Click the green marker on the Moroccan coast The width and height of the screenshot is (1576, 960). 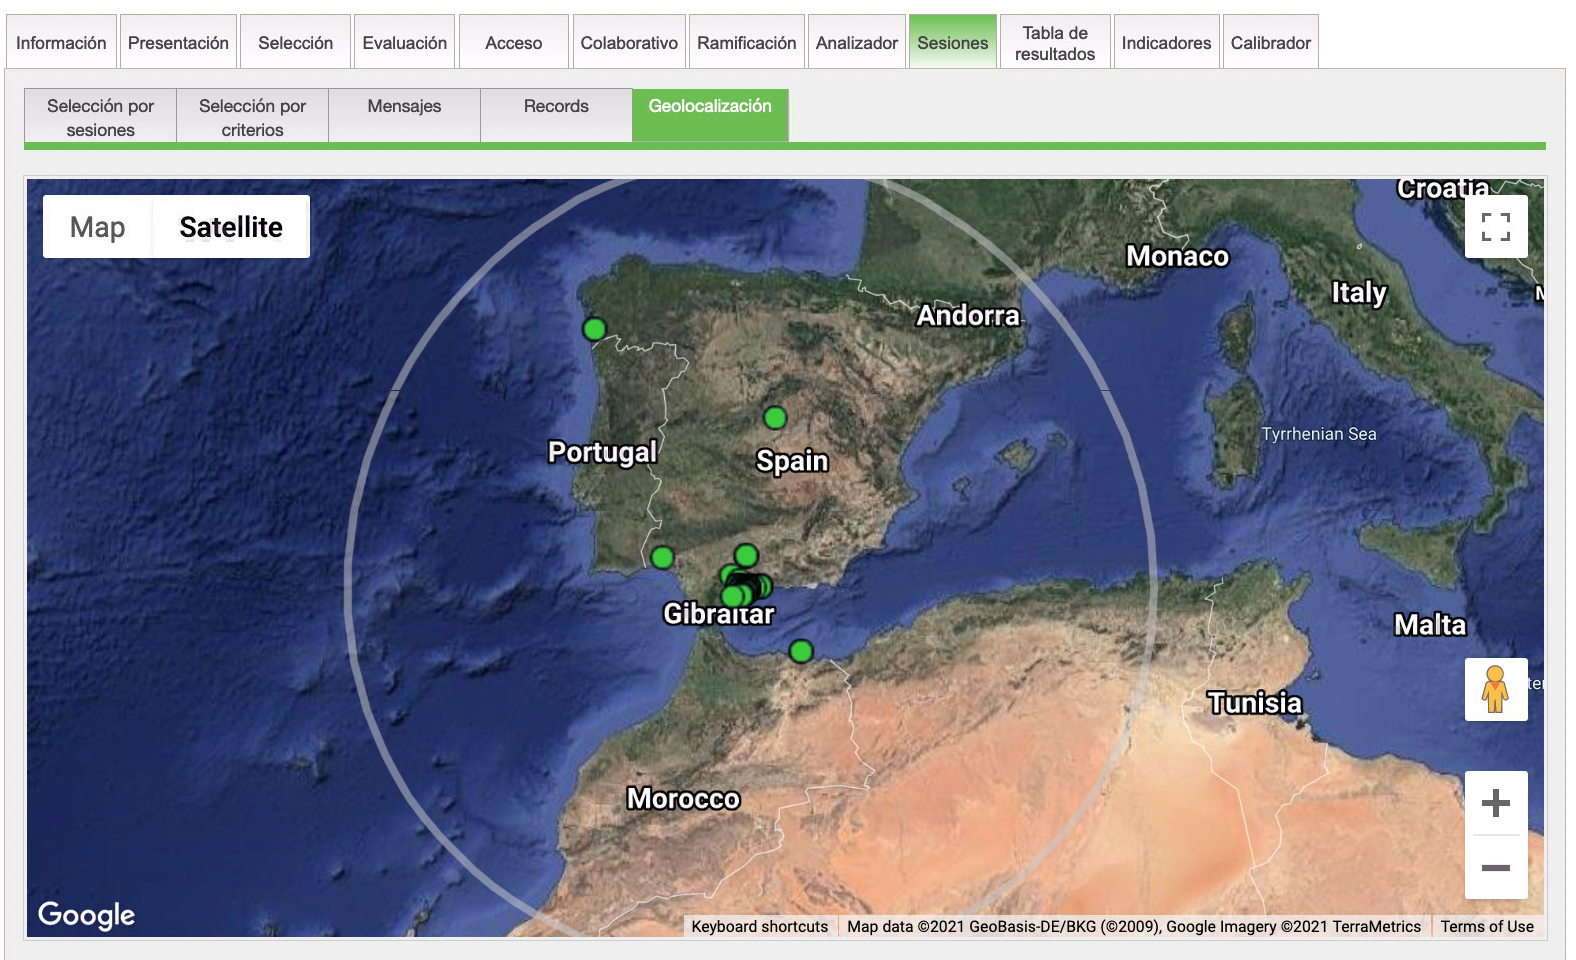(801, 652)
